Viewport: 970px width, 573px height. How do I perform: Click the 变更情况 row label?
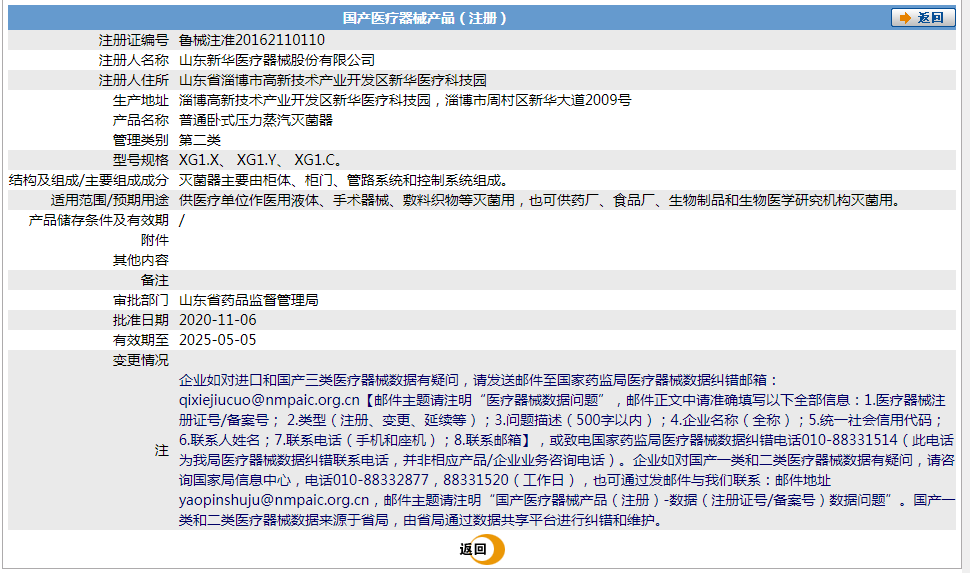pyautogui.click(x=141, y=360)
